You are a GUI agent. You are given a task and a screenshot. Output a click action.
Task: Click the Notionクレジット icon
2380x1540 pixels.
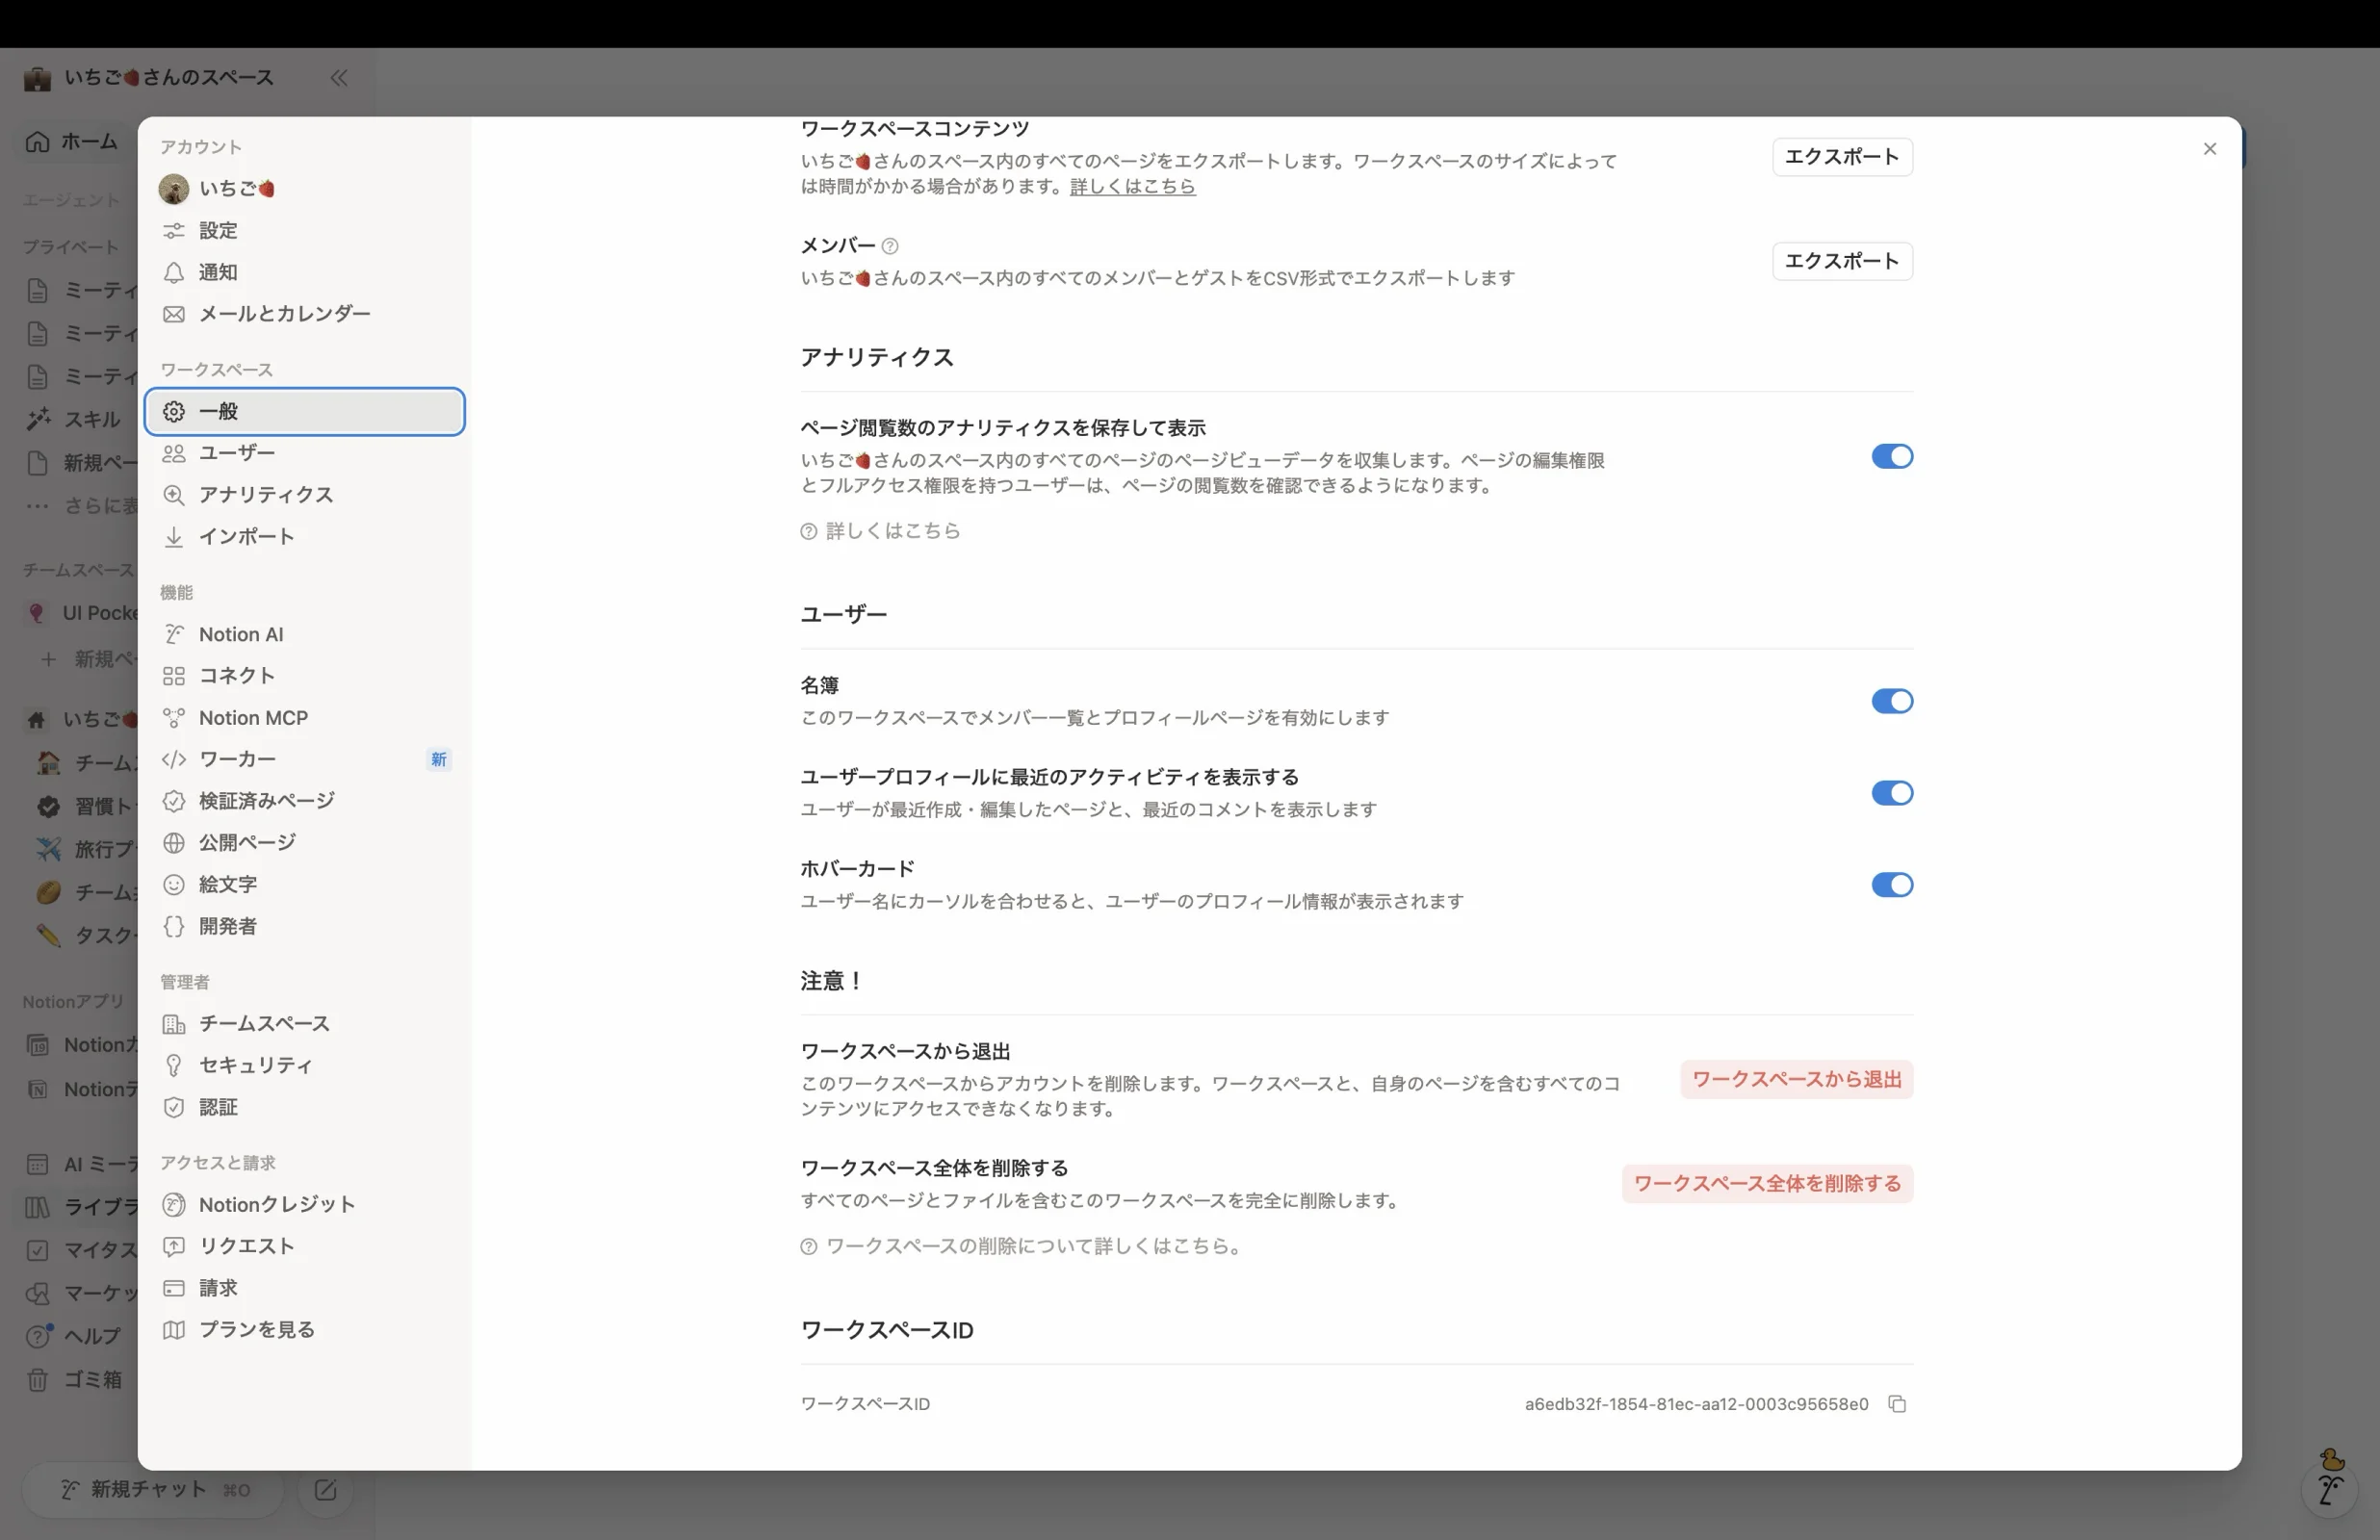click(x=174, y=1205)
